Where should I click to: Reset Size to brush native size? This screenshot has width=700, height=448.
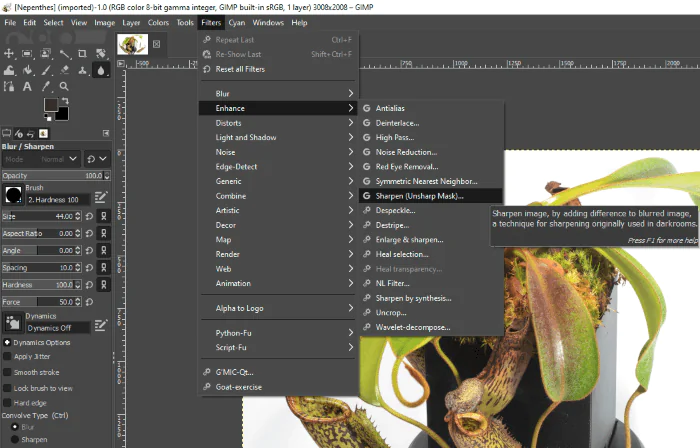point(89,216)
